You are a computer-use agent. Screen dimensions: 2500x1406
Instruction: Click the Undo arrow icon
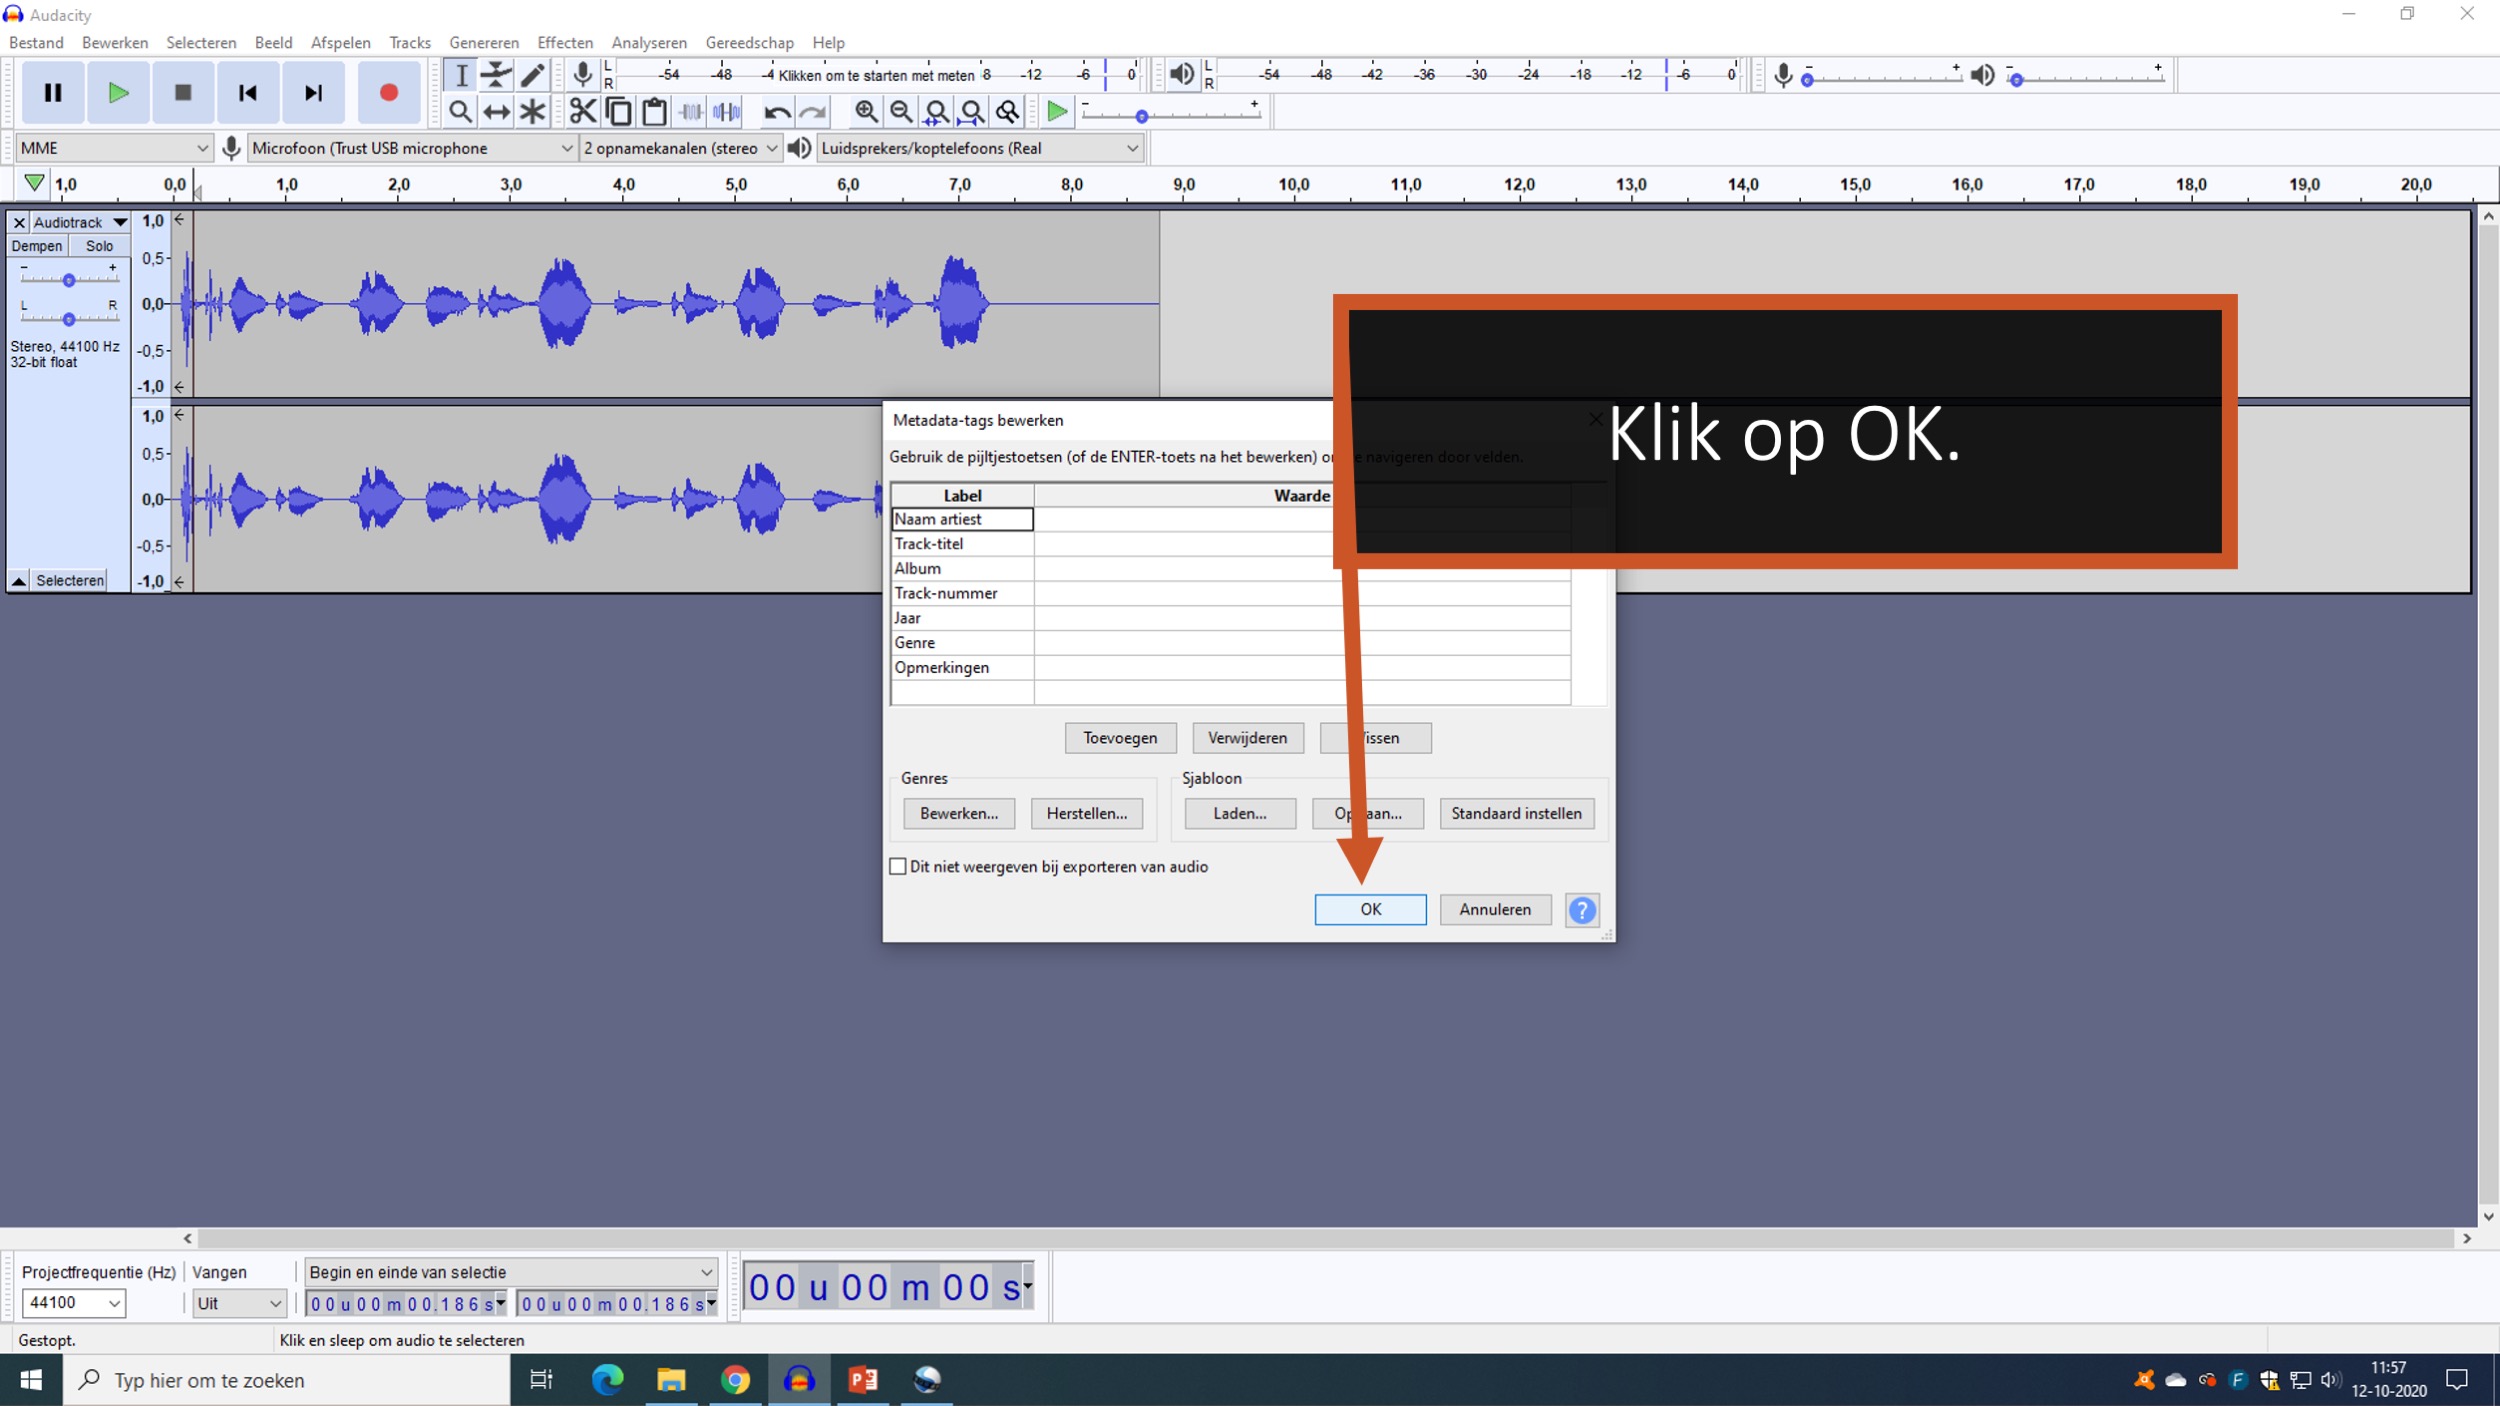pyautogui.click(x=776, y=111)
